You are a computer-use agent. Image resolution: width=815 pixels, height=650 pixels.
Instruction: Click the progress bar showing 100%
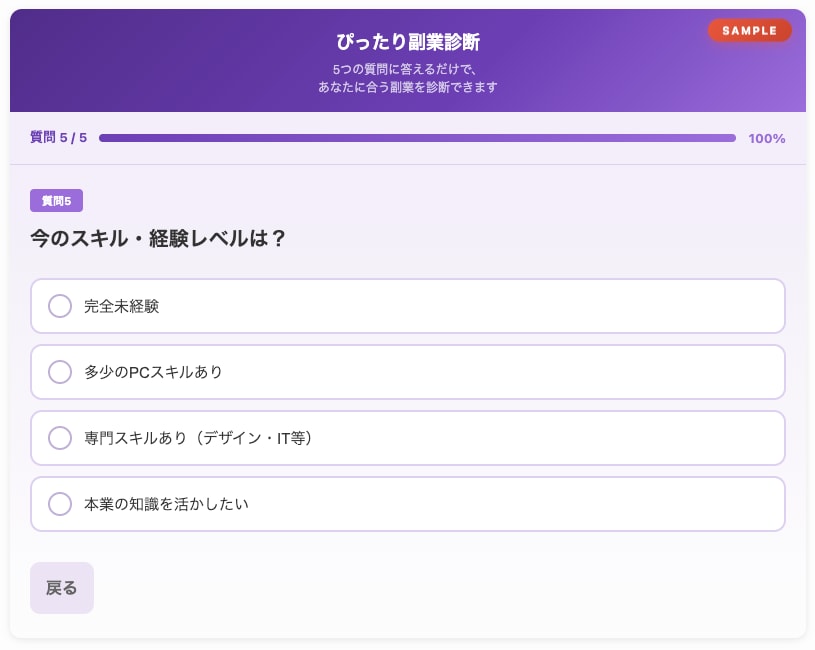pyautogui.click(x=417, y=138)
